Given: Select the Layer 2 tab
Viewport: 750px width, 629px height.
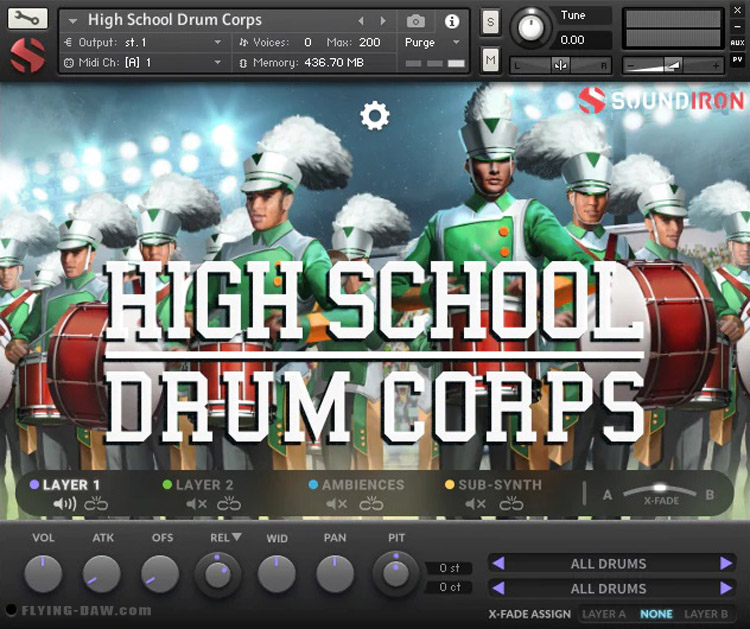Looking at the screenshot, I should point(205,485).
